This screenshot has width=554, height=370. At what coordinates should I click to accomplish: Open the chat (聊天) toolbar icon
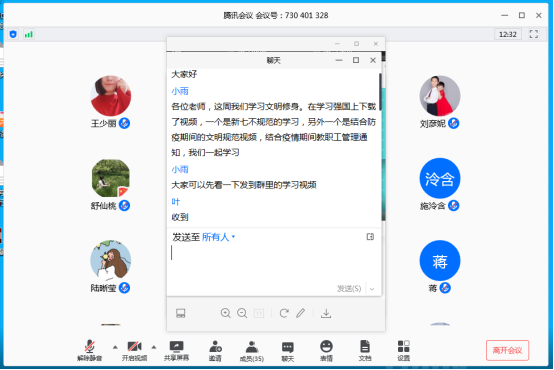(x=288, y=351)
